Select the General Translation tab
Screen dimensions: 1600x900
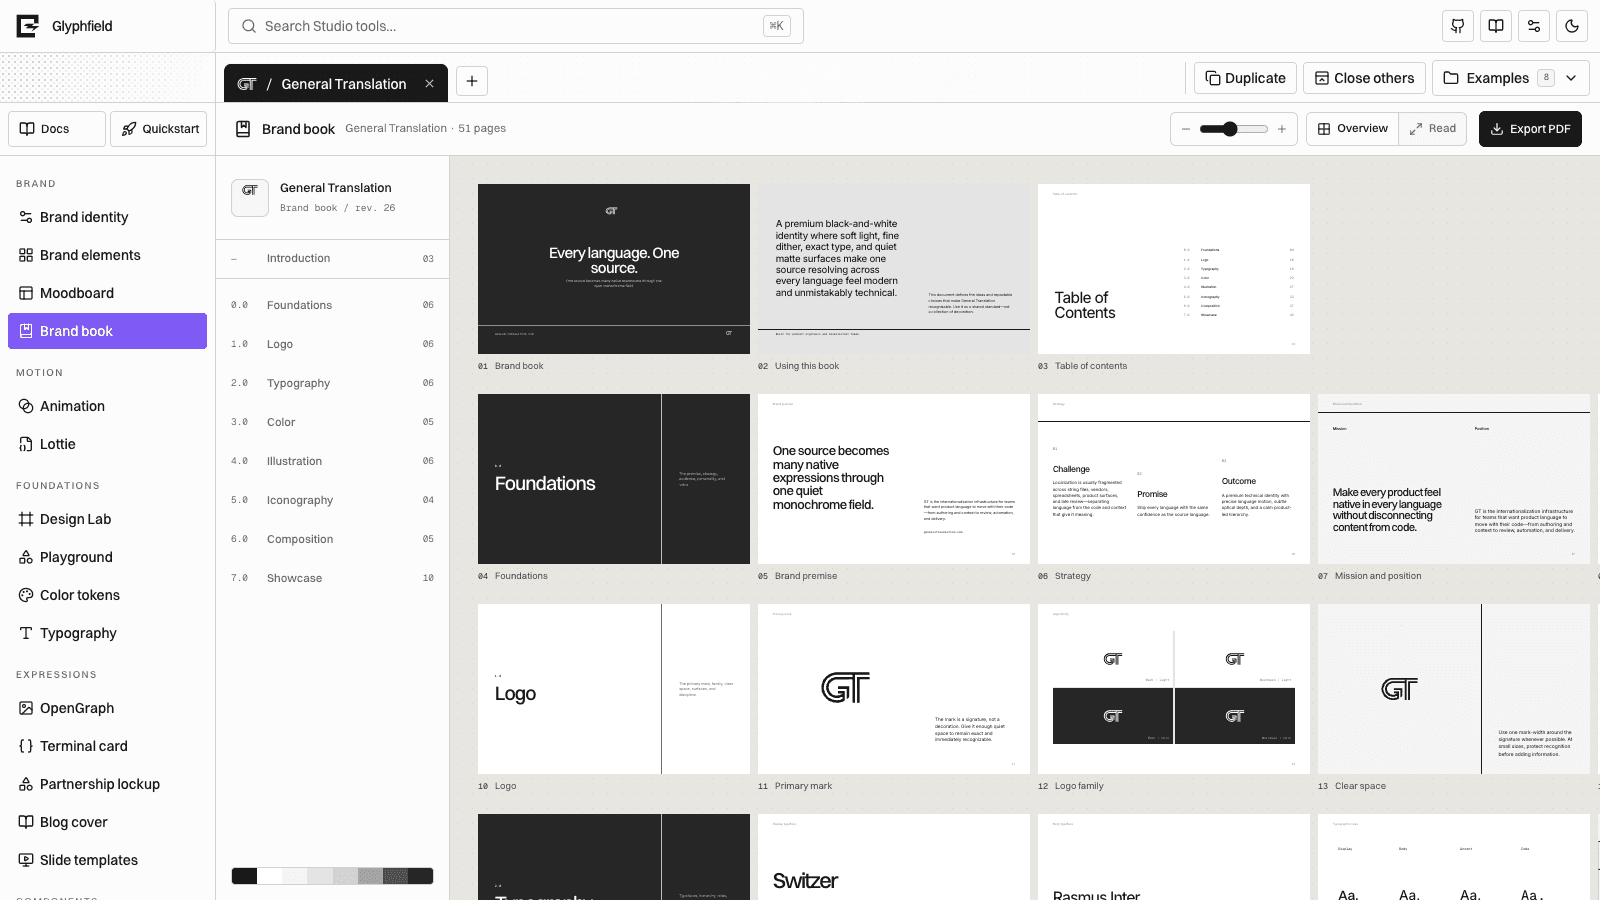pos(336,84)
